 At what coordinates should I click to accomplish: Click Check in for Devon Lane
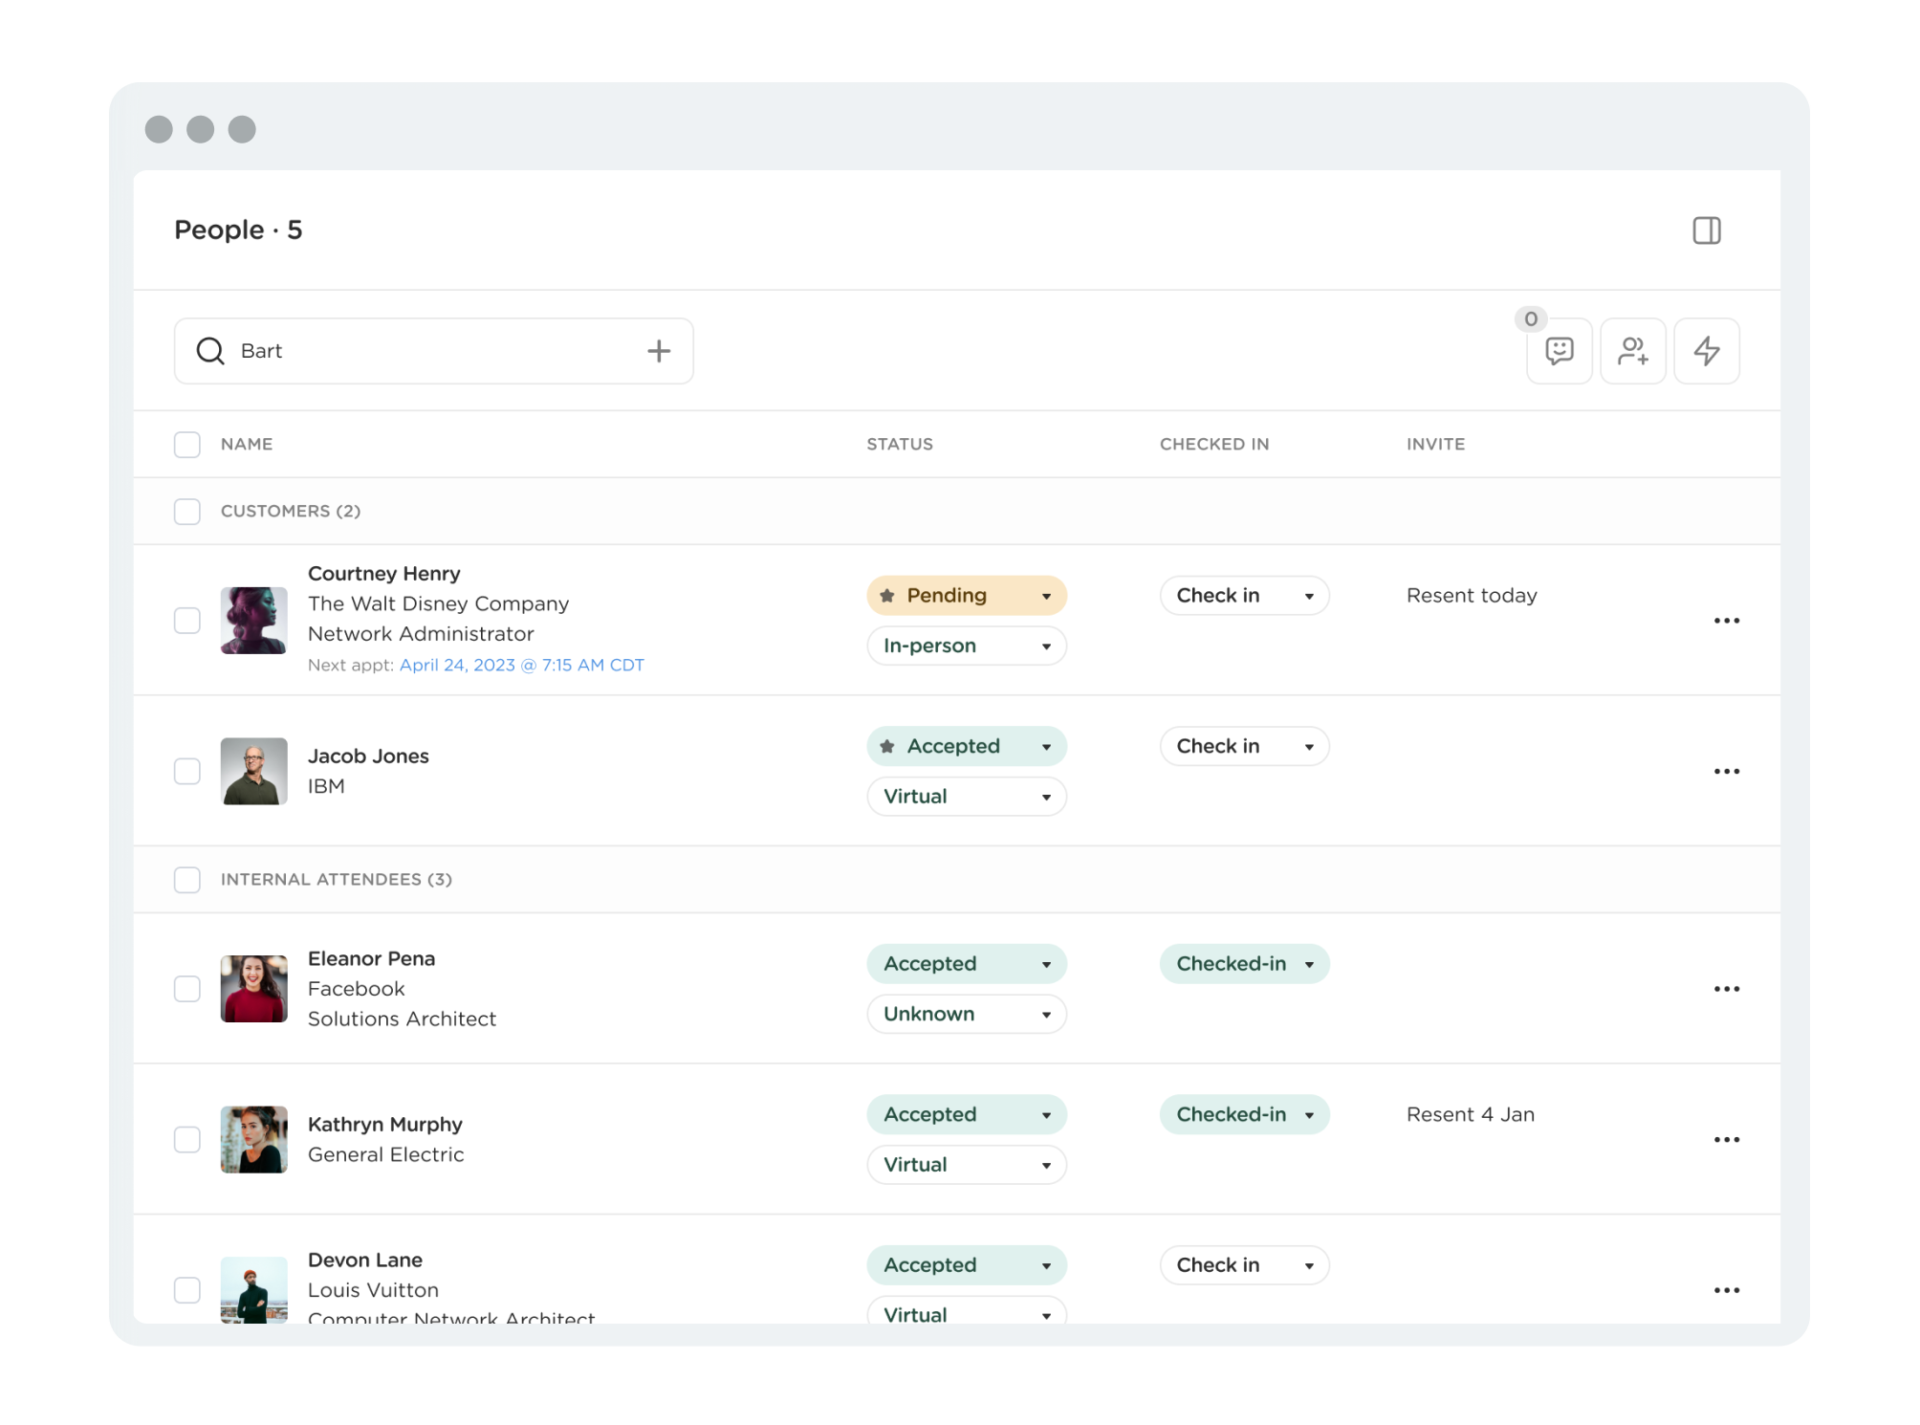coord(1244,1265)
